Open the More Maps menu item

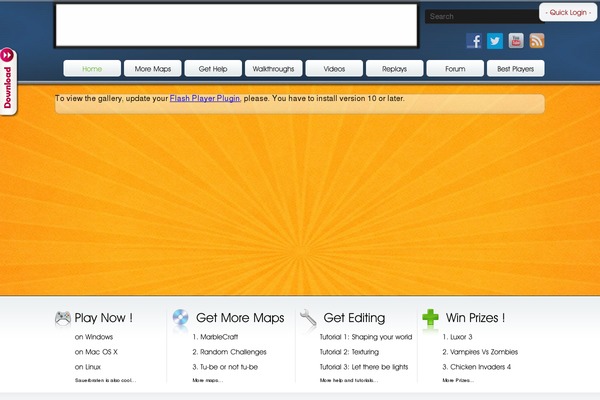pos(153,69)
